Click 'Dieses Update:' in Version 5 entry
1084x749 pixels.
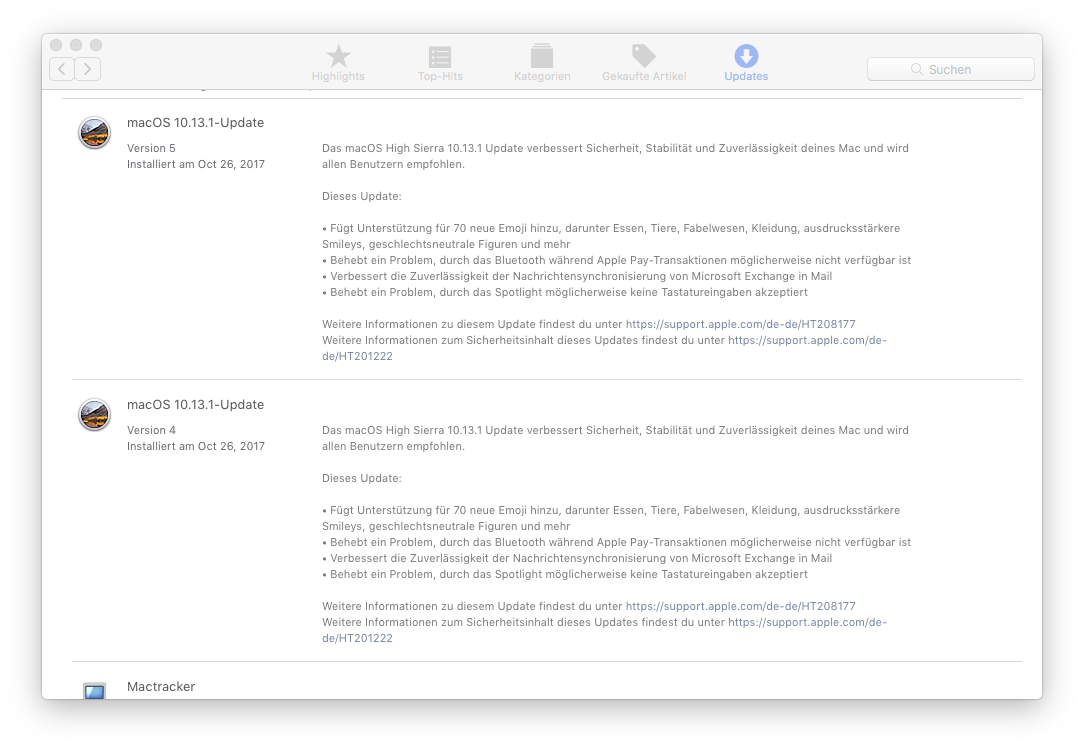click(x=362, y=196)
